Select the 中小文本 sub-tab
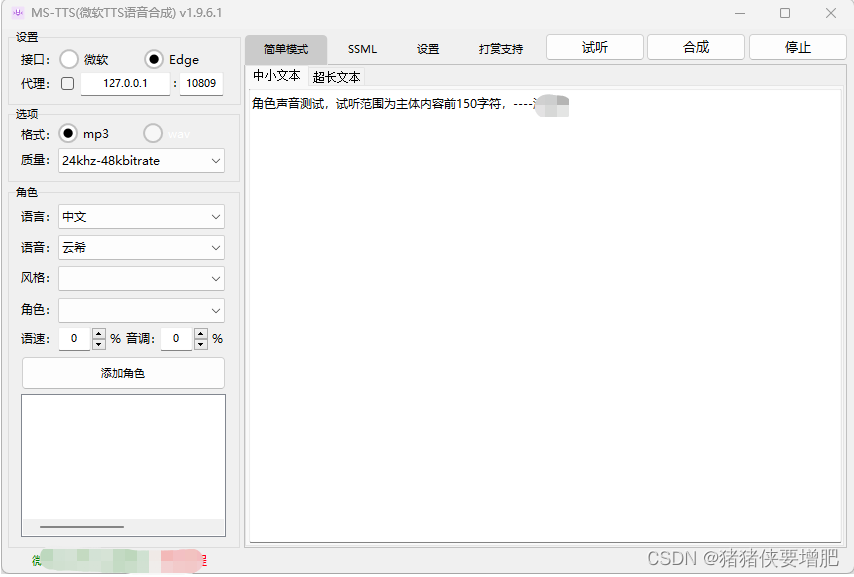This screenshot has width=854, height=577. 277,76
